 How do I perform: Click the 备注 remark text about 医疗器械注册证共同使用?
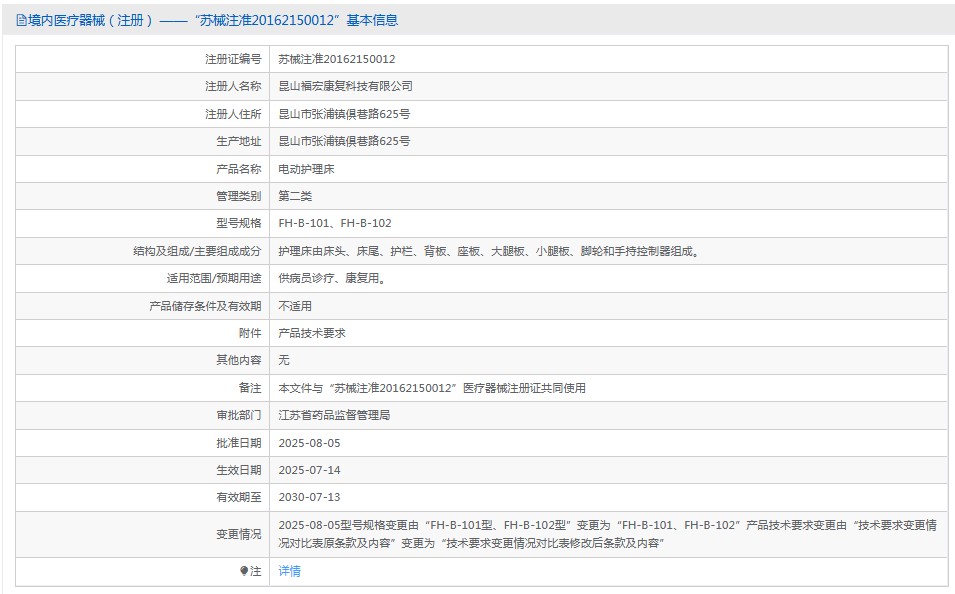pyautogui.click(x=432, y=388)
